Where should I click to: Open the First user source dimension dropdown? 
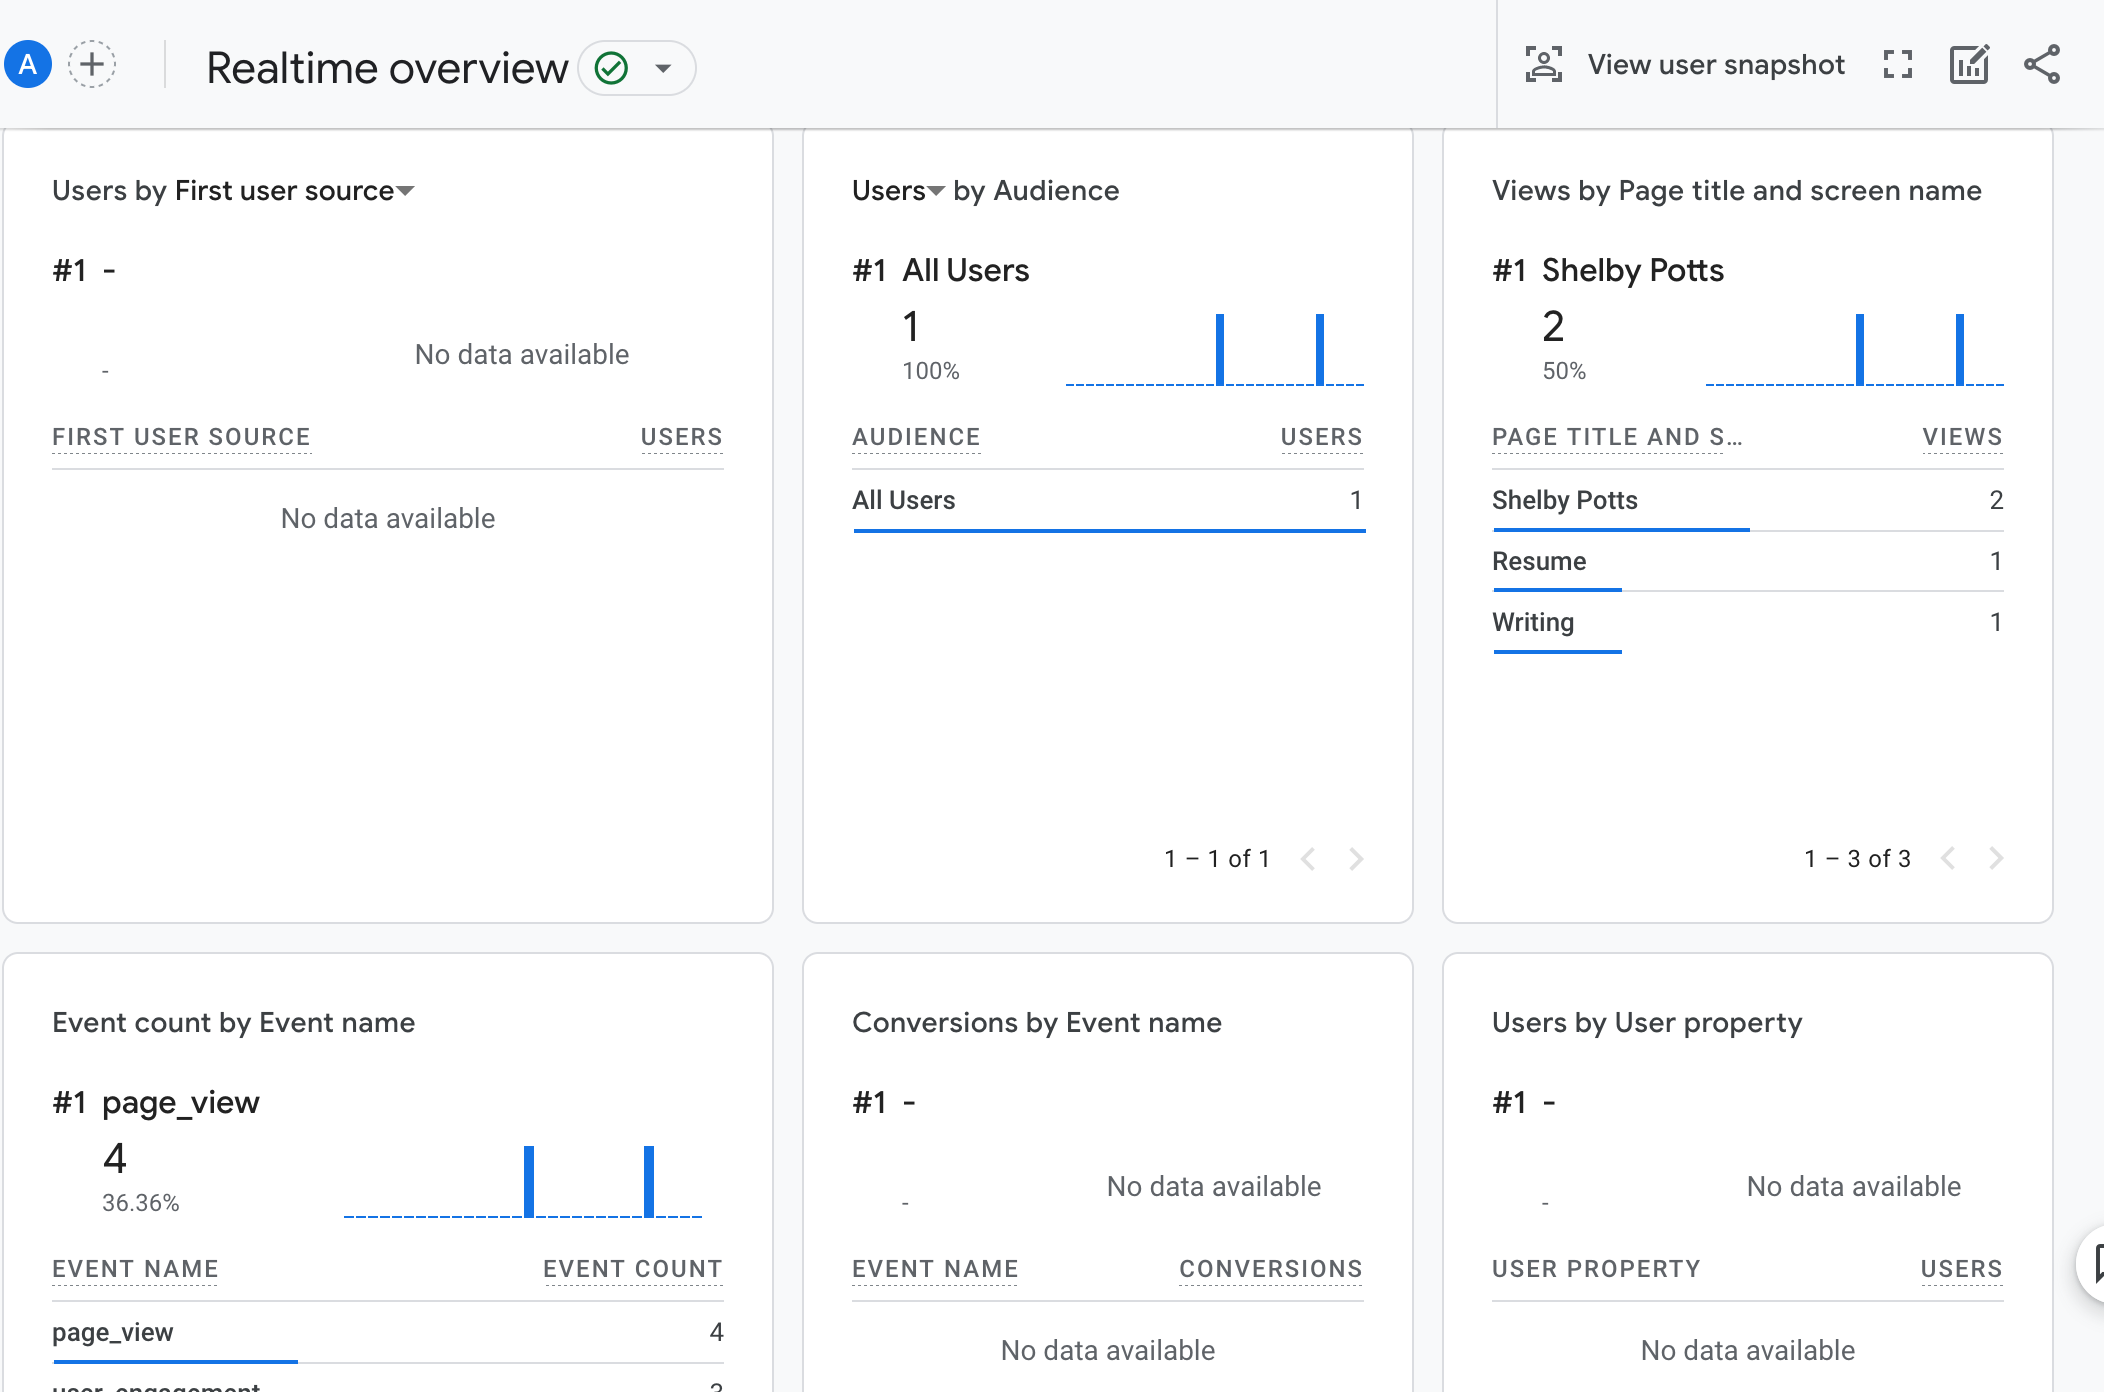tap(294, 191)
